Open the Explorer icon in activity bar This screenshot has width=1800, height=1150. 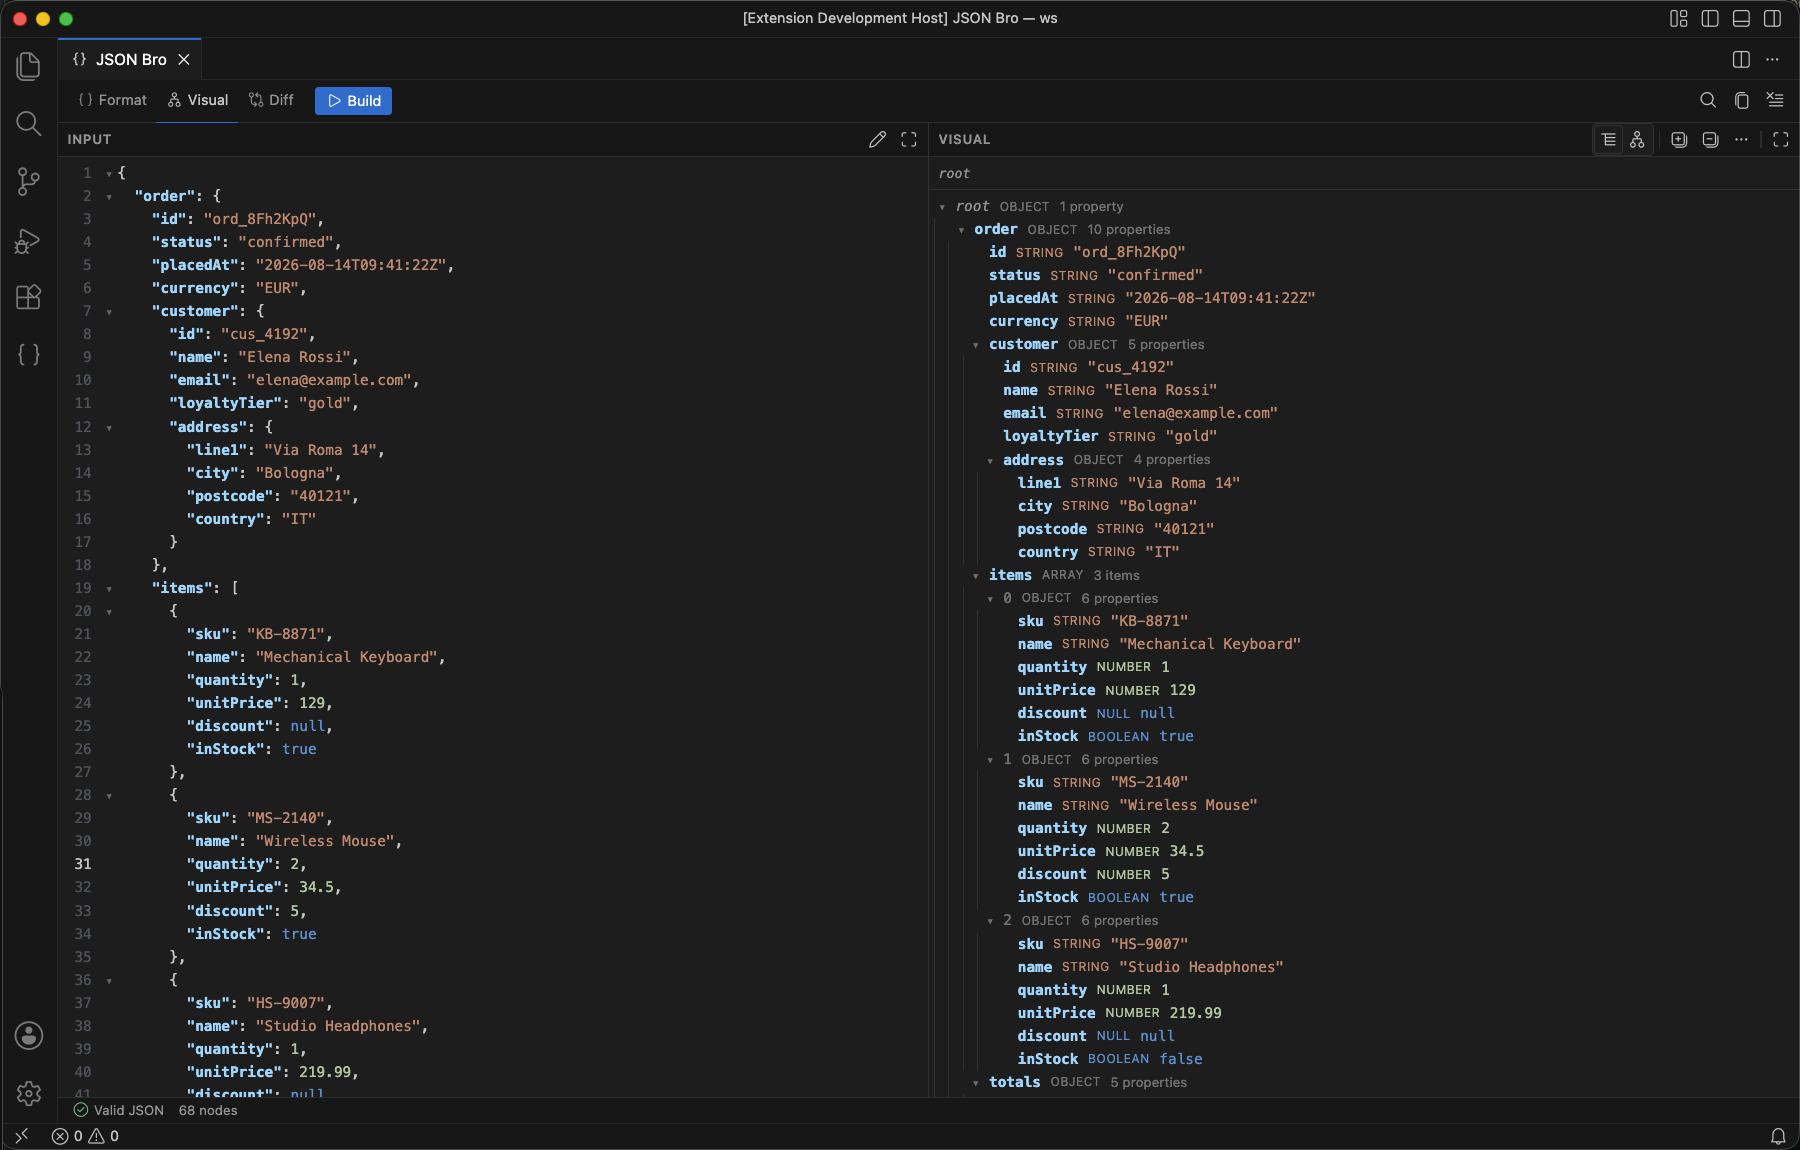pos(29,66)
